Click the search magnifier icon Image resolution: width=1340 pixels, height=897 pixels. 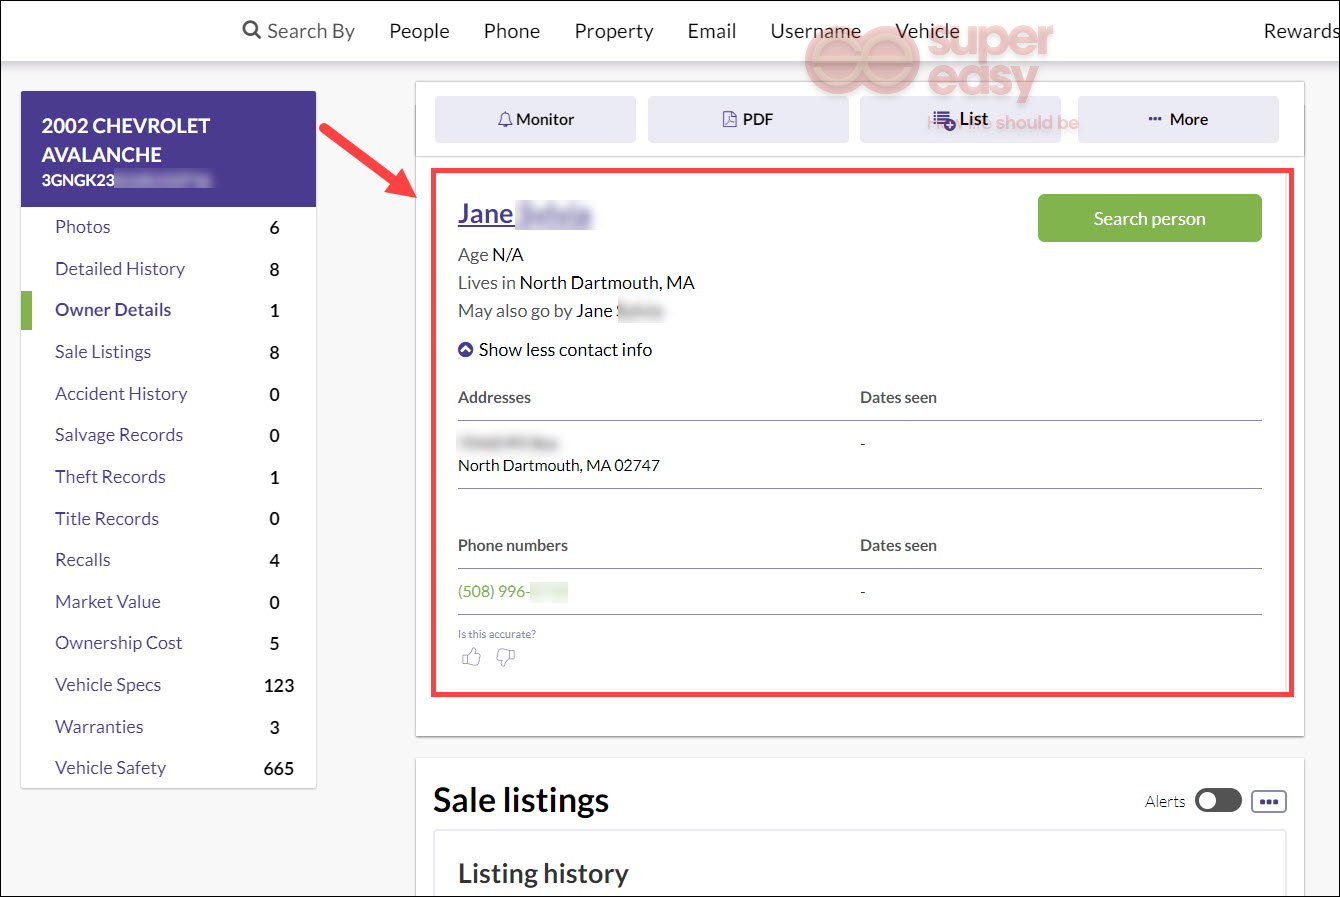pos(252,30)
